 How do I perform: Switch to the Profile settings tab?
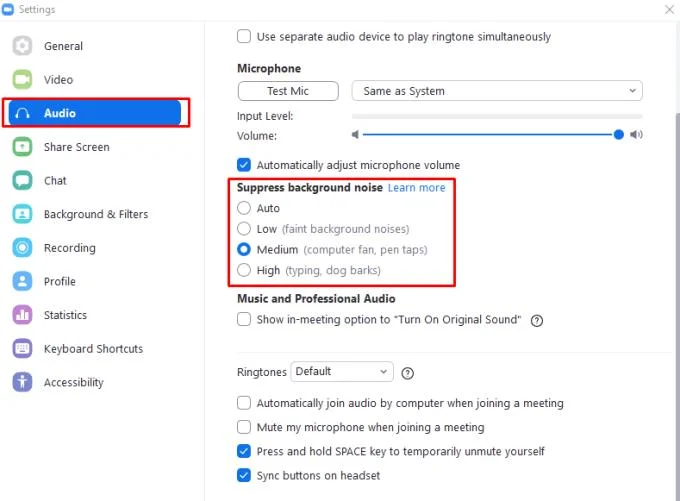(x=60, y=282)
